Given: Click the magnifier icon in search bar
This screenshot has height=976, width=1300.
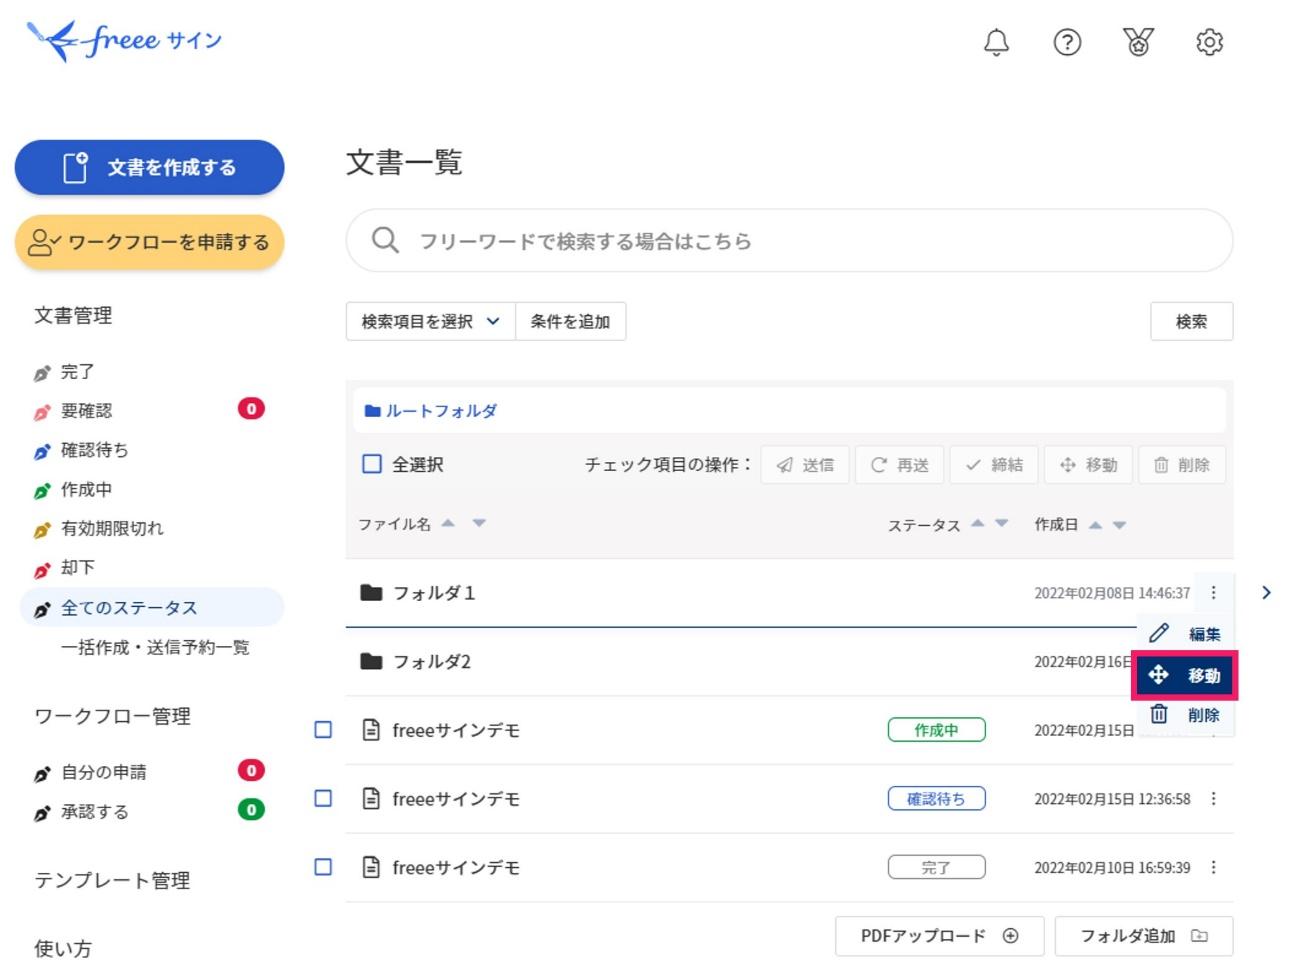Looking at the screenshot, I should (385, 240).
